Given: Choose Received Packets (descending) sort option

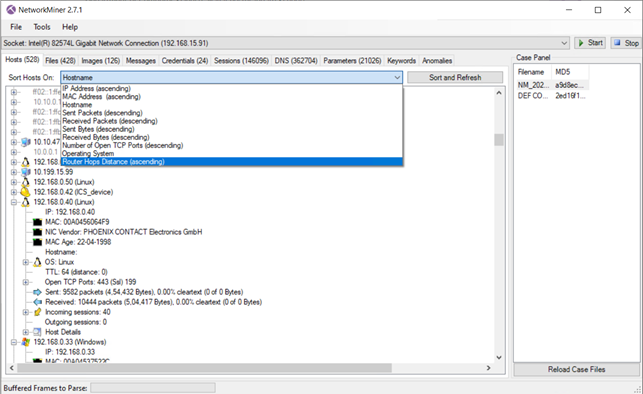Looking at the screenshot, I should pos(232,121).
